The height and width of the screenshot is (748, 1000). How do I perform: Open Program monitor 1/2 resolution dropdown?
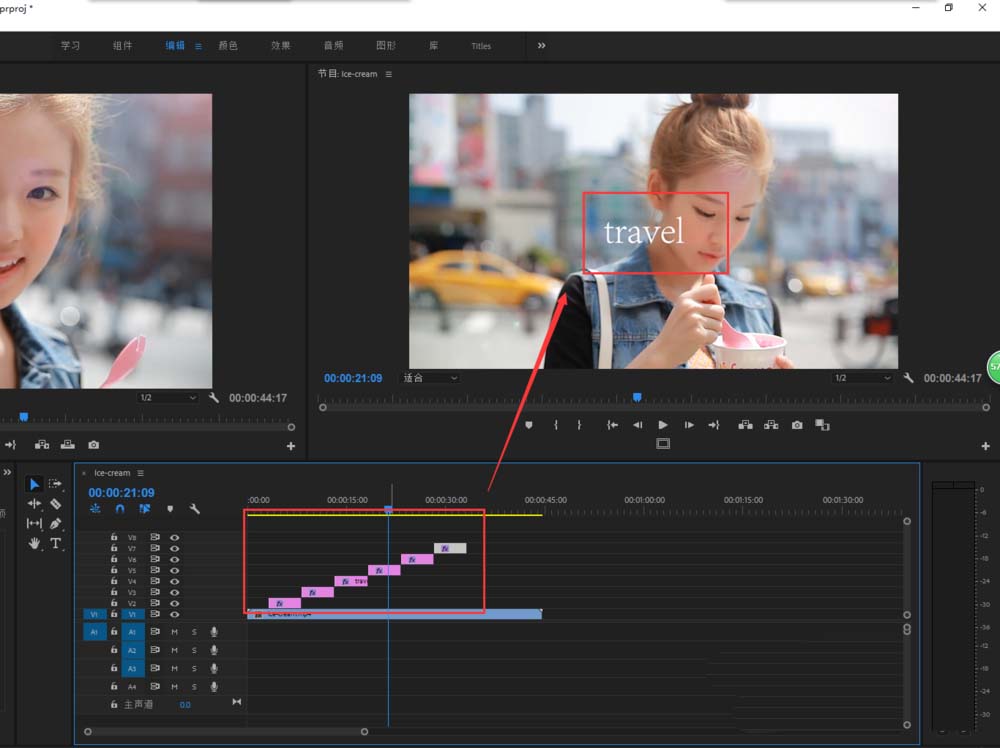click(861, 378)
